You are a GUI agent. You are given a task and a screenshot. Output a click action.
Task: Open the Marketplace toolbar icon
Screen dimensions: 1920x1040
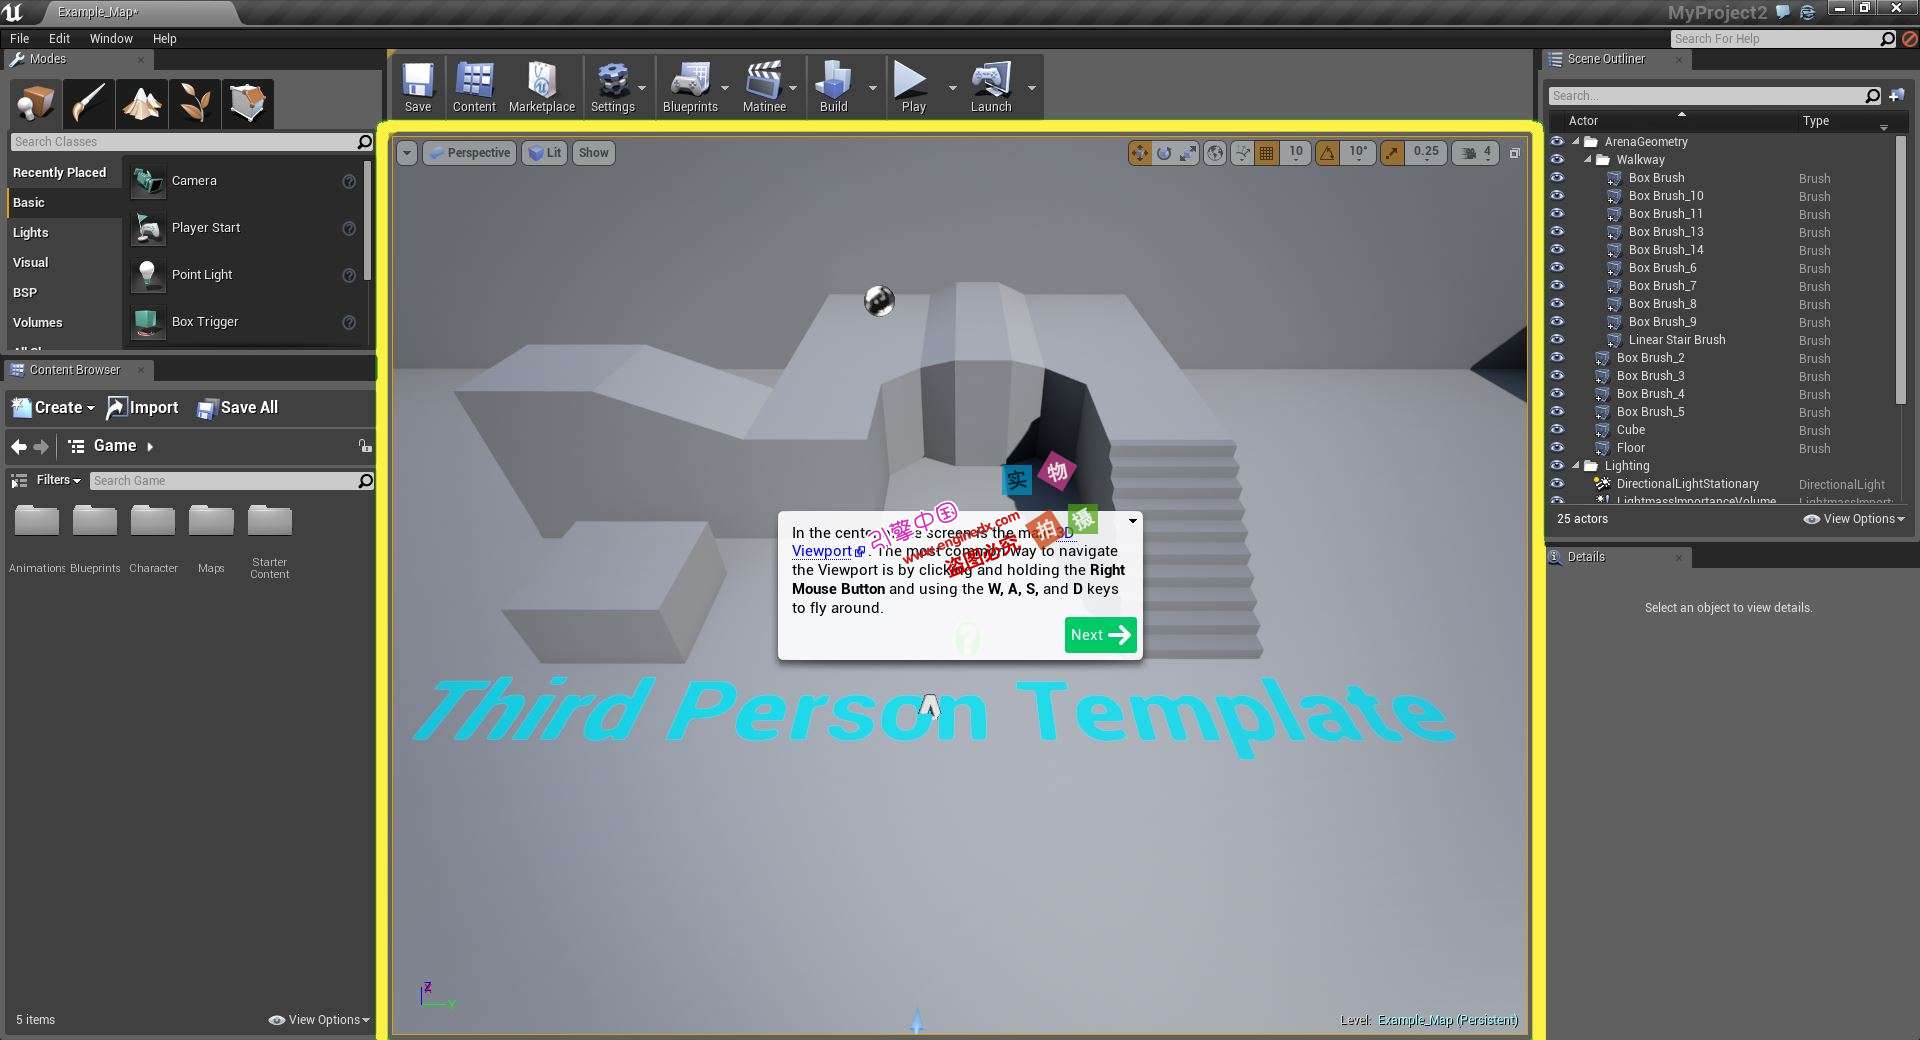pyautogui.click(x=542, y=86)
